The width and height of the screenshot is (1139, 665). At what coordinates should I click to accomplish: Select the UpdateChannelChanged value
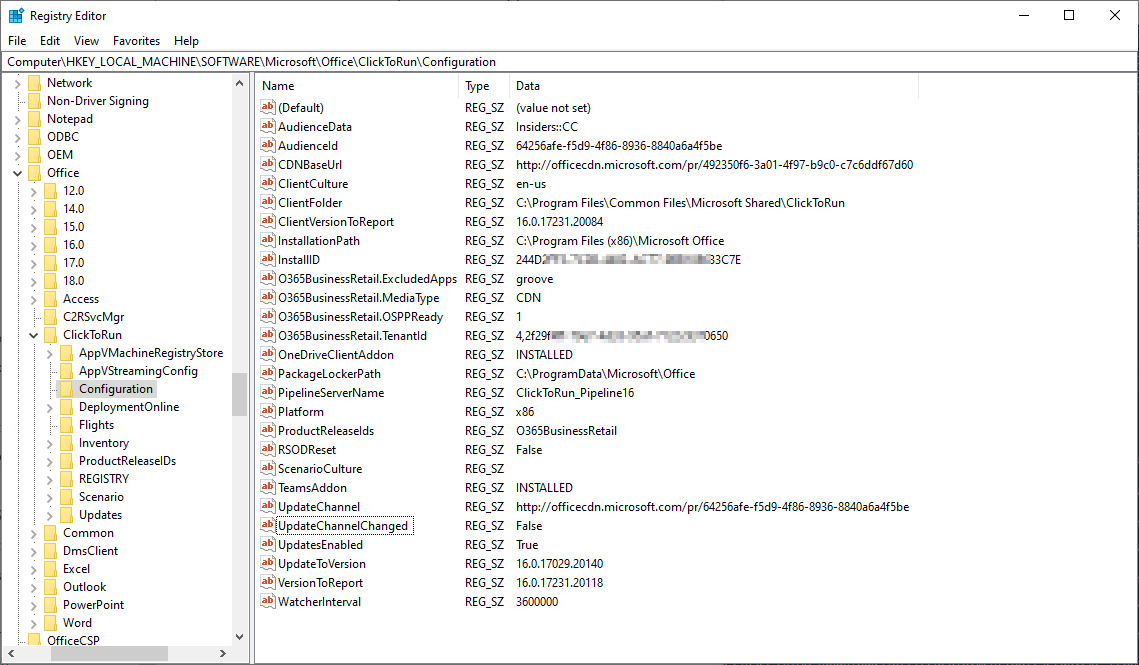pyautogui.click(x=345, y=525)
